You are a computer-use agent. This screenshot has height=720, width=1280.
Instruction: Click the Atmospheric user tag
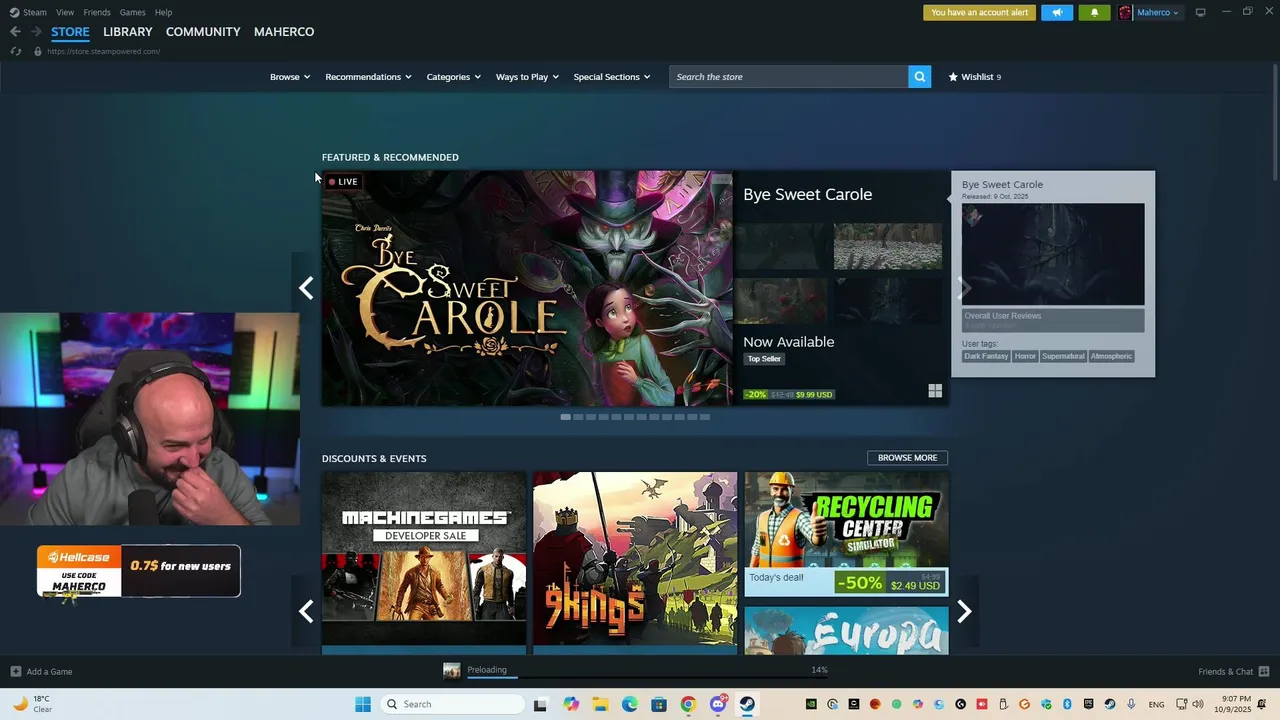coord(1111,356)
